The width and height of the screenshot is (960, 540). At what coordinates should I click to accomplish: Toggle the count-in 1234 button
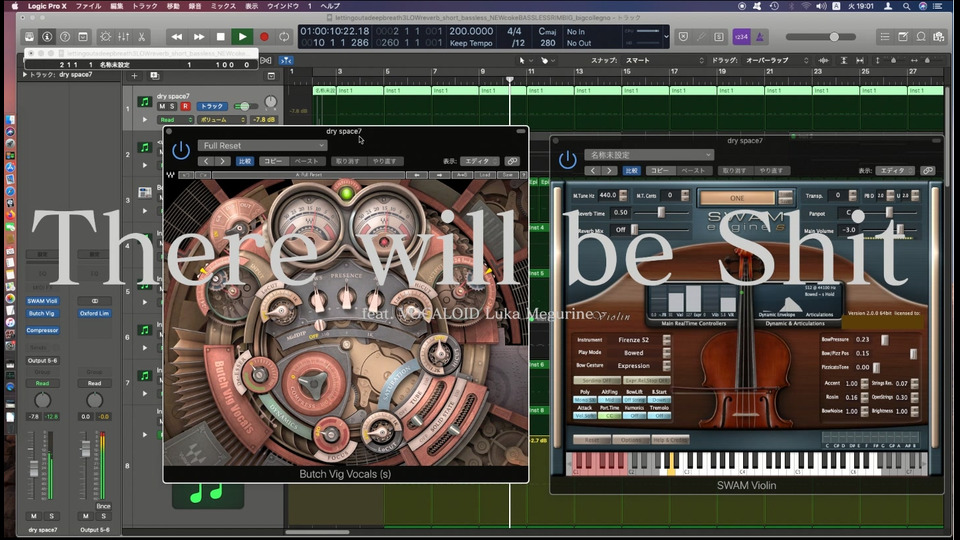[x=741, y=37]
